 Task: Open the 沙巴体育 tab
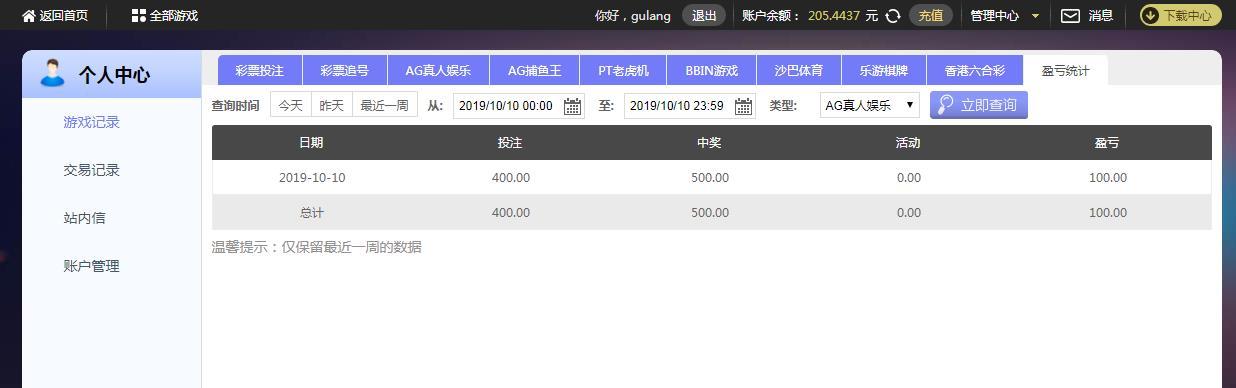(x=798, y=71)
